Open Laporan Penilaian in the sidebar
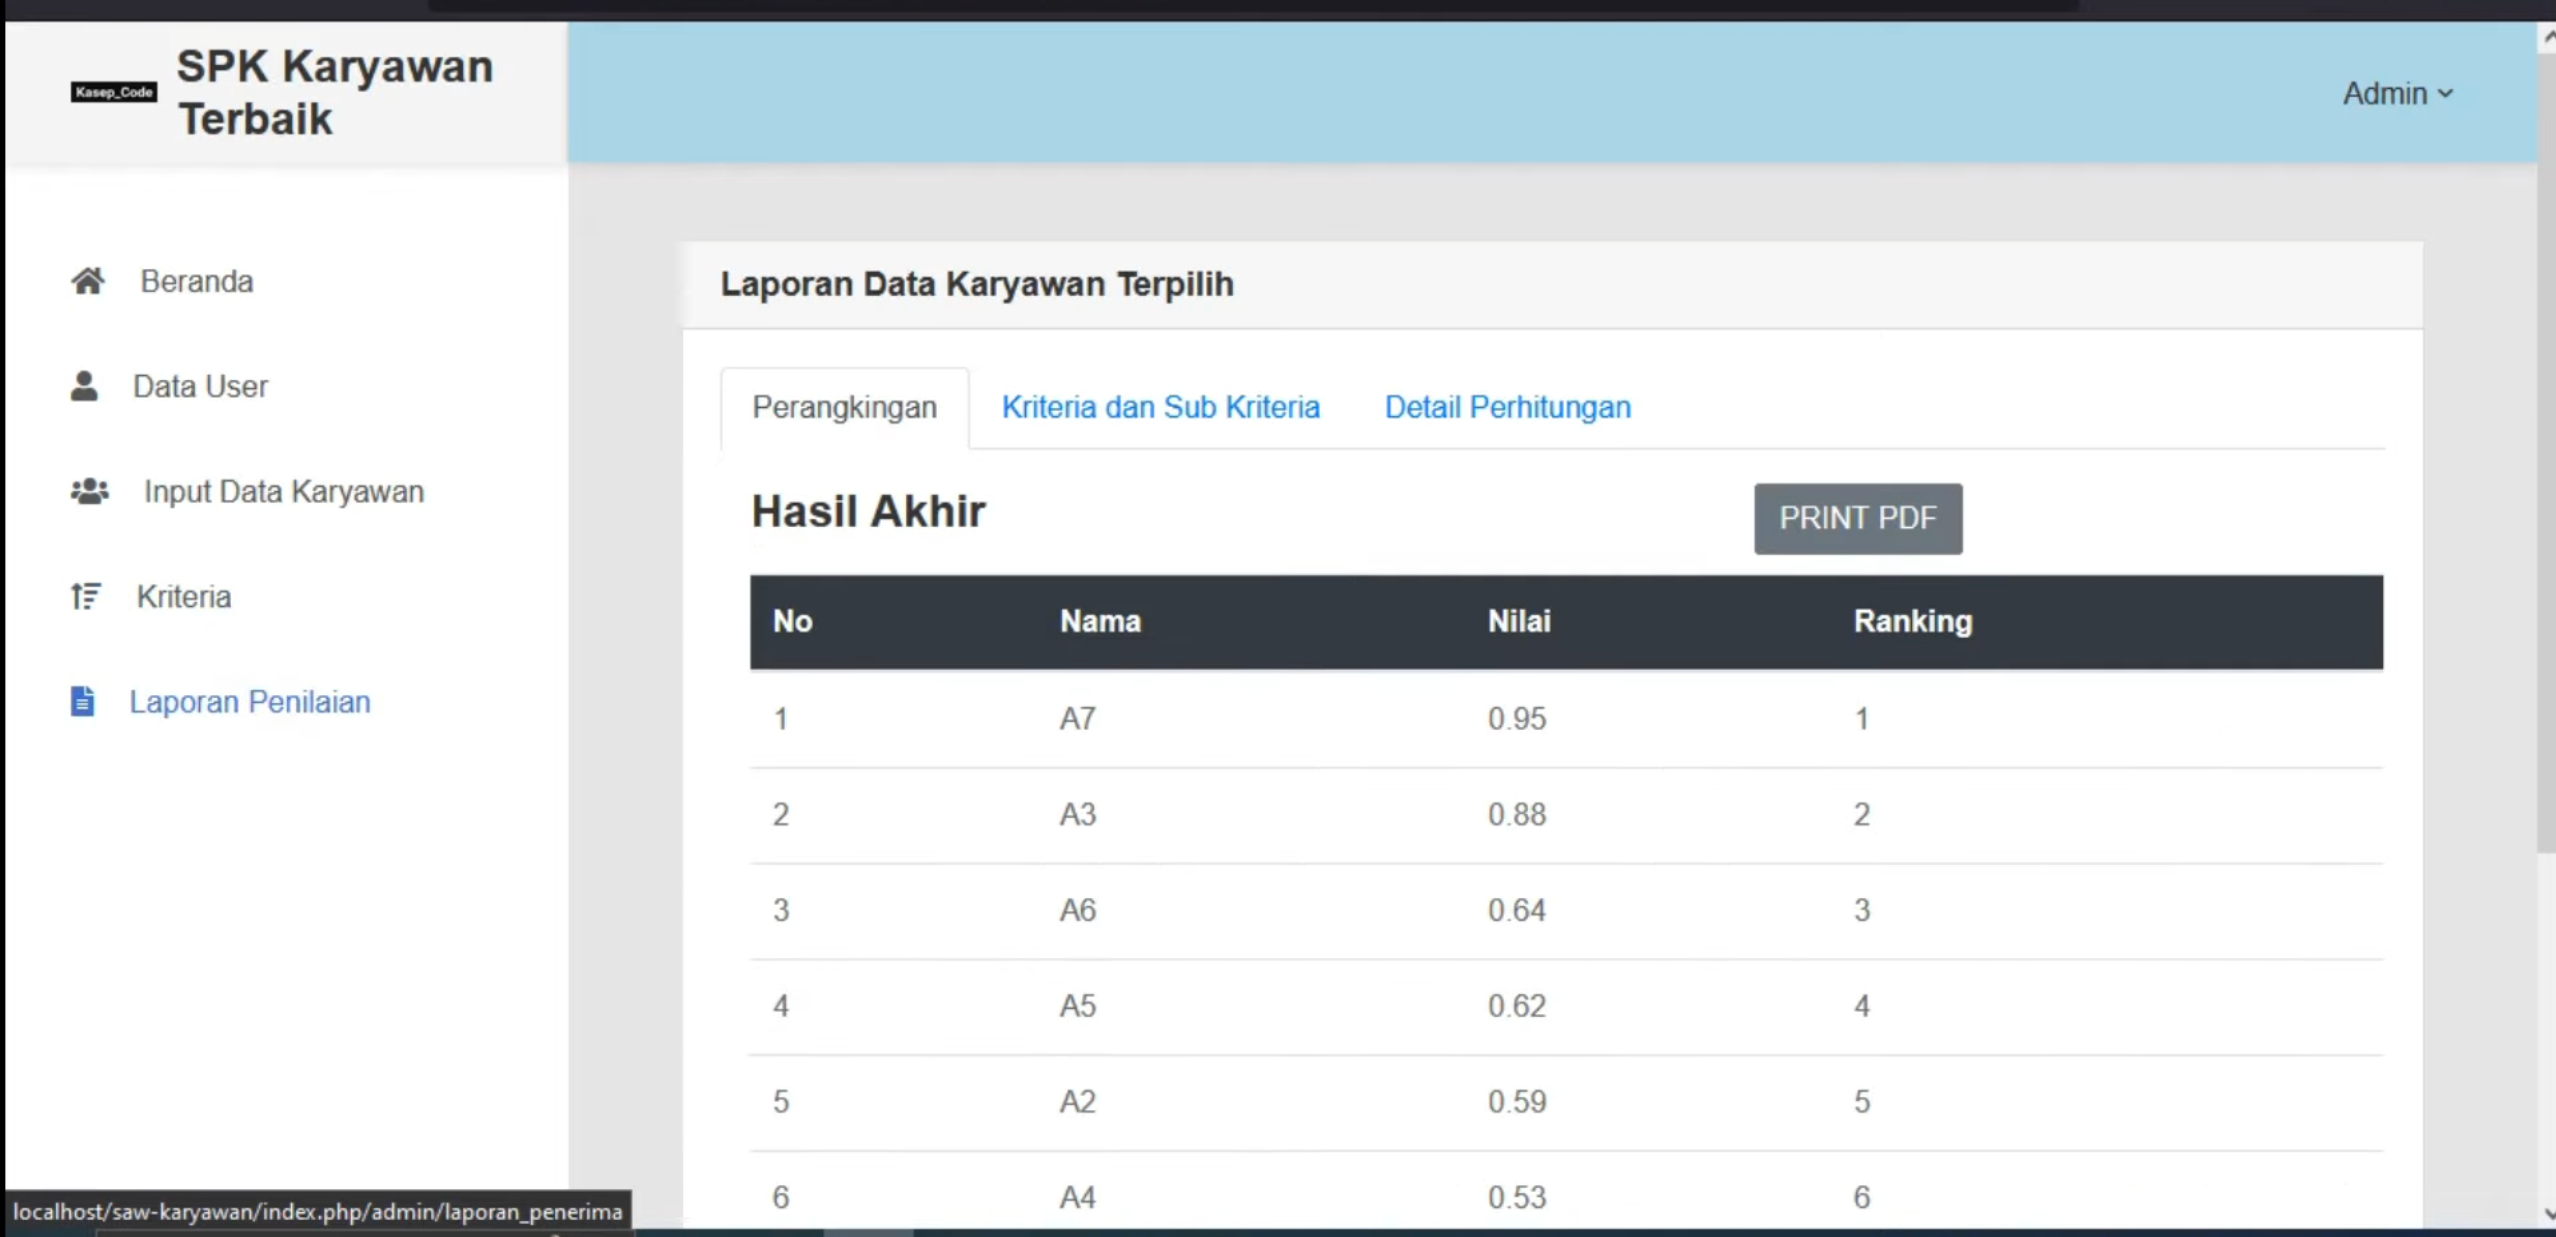The width and height of the screenshot is (2556, 1237). click(x=250, y=701)
